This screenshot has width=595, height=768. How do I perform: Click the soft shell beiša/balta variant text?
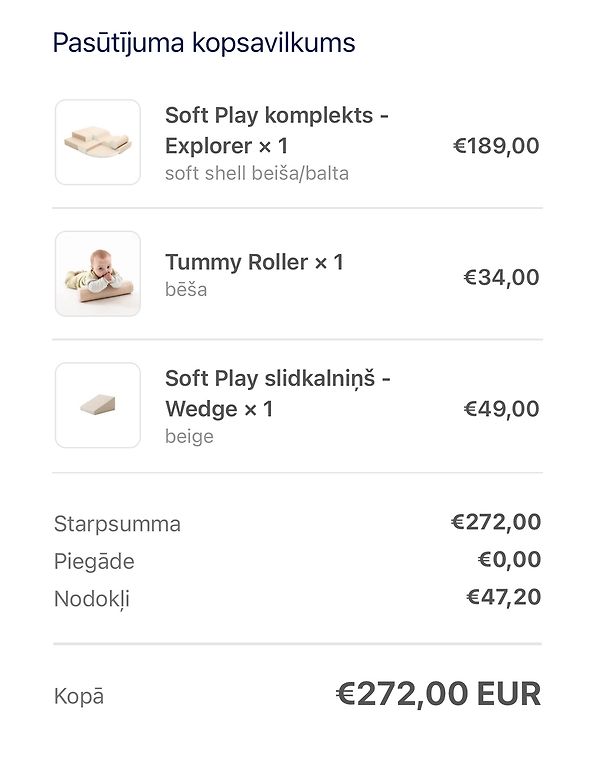257,173
